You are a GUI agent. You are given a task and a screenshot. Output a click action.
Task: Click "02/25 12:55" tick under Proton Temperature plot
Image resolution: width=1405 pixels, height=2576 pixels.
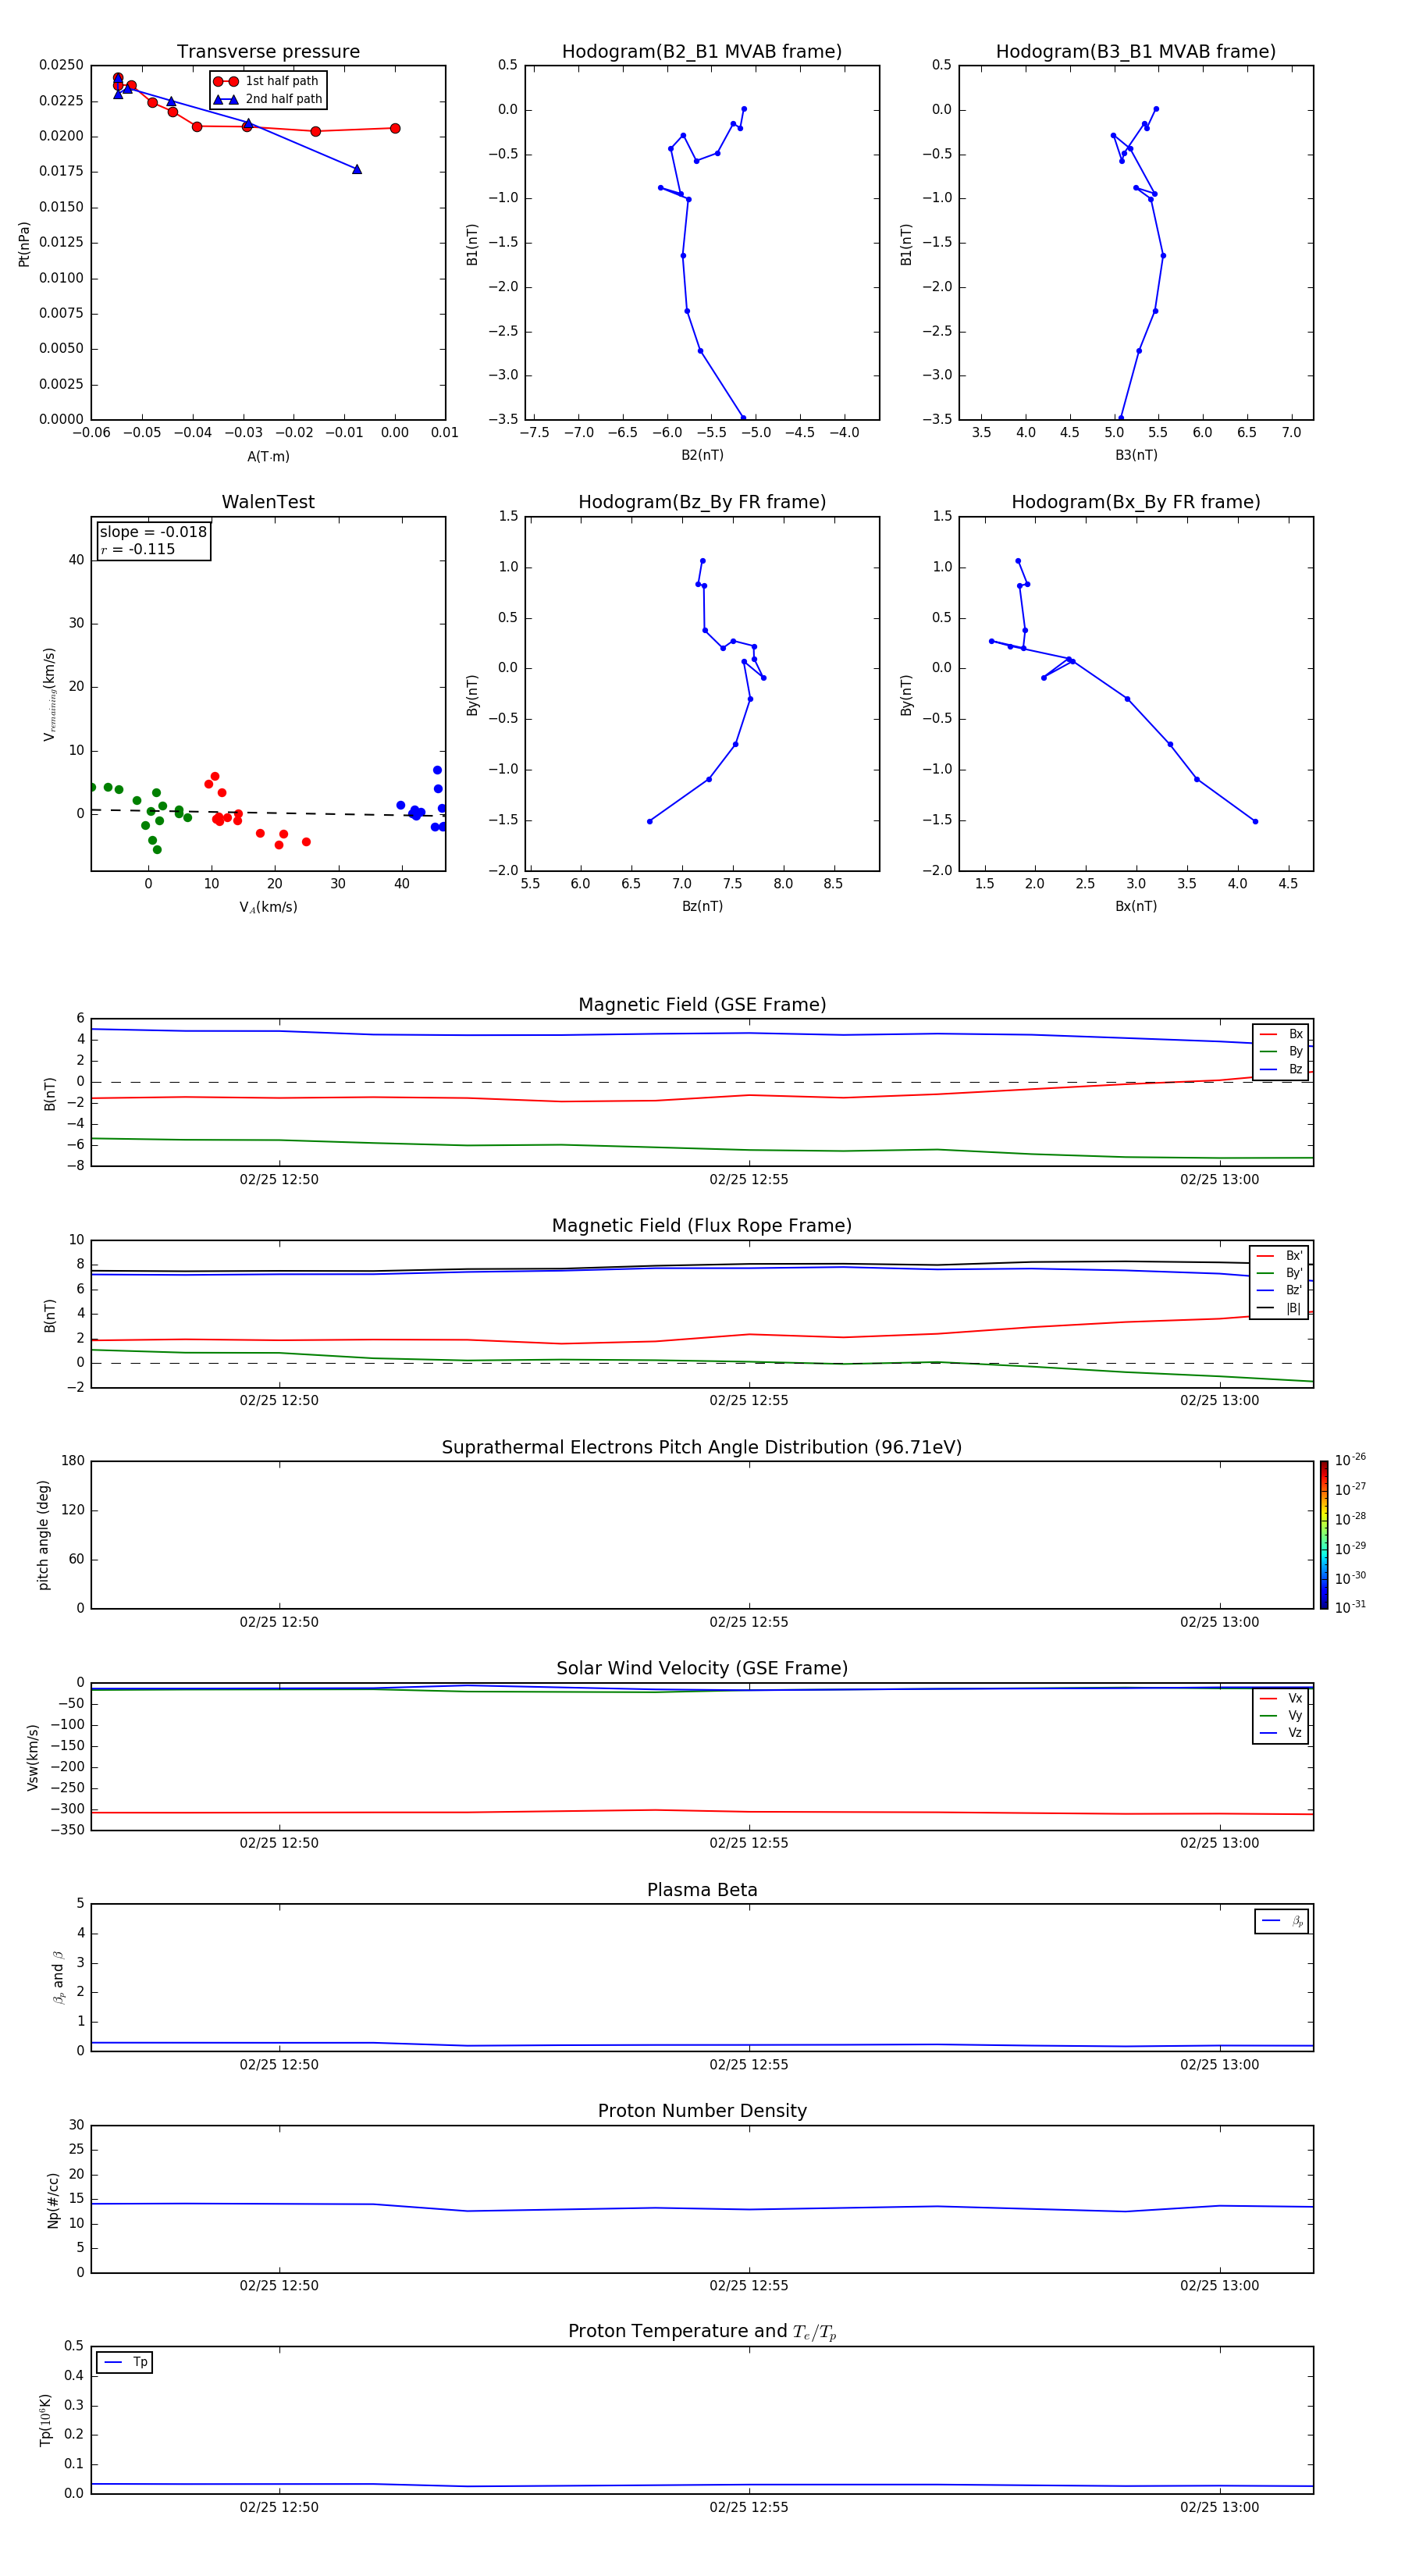(749, 2507)
